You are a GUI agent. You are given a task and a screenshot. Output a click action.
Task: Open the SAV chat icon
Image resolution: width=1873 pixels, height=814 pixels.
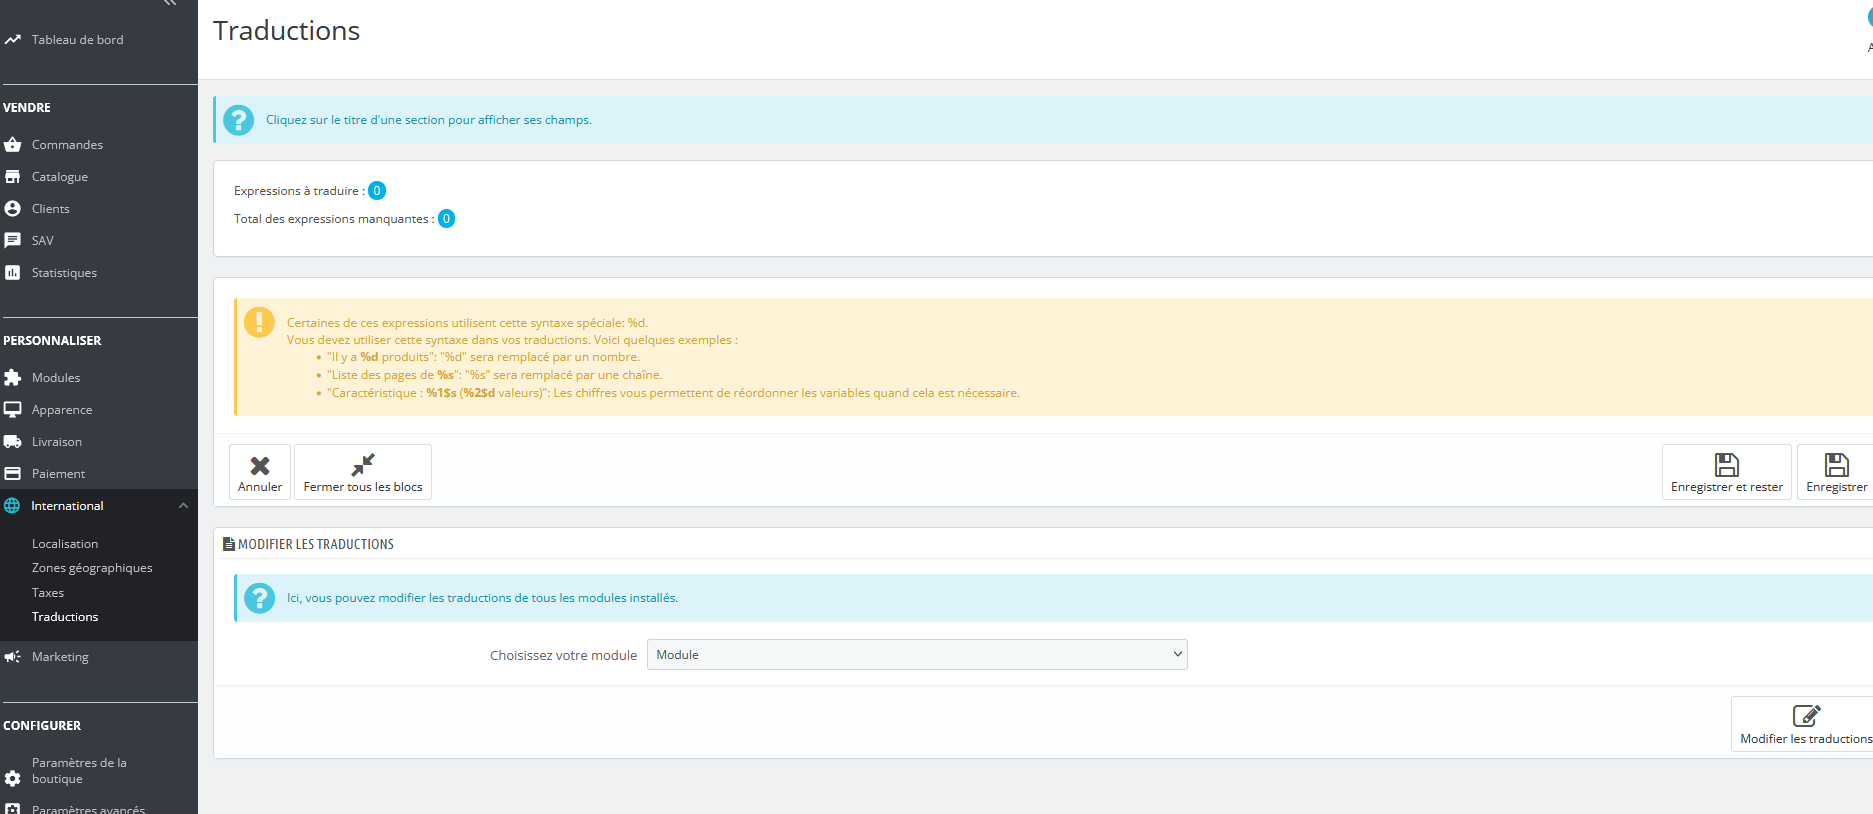pyautogui.click(x=13, y=241)
